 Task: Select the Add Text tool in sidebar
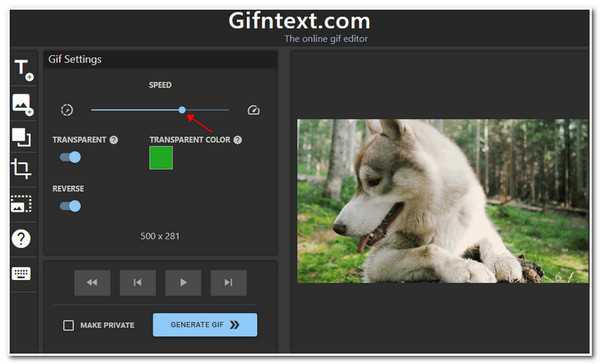(x=23, y=70)
